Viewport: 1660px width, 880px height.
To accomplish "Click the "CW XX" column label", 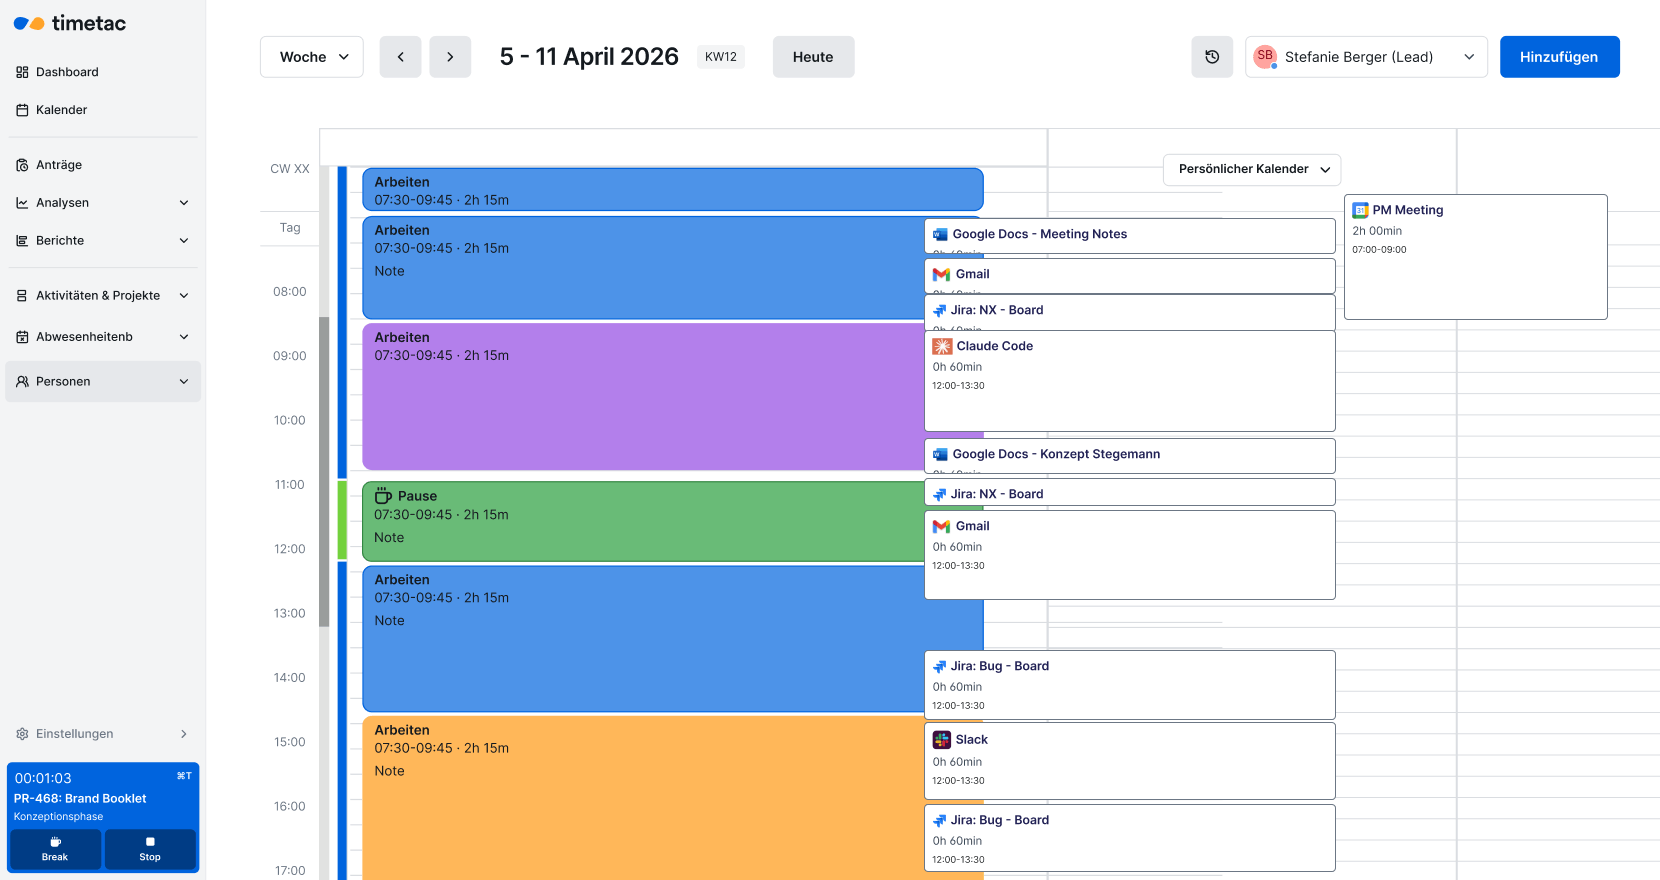I will [290, 169].
